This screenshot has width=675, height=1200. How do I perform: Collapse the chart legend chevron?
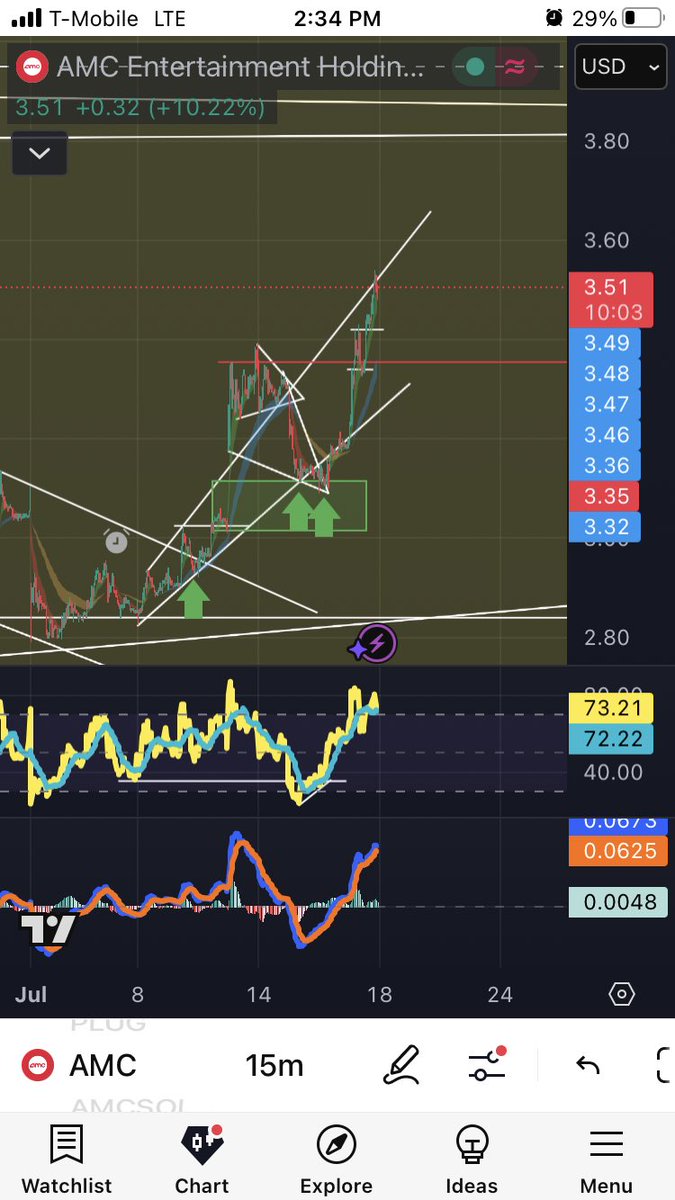coord(39,154)
